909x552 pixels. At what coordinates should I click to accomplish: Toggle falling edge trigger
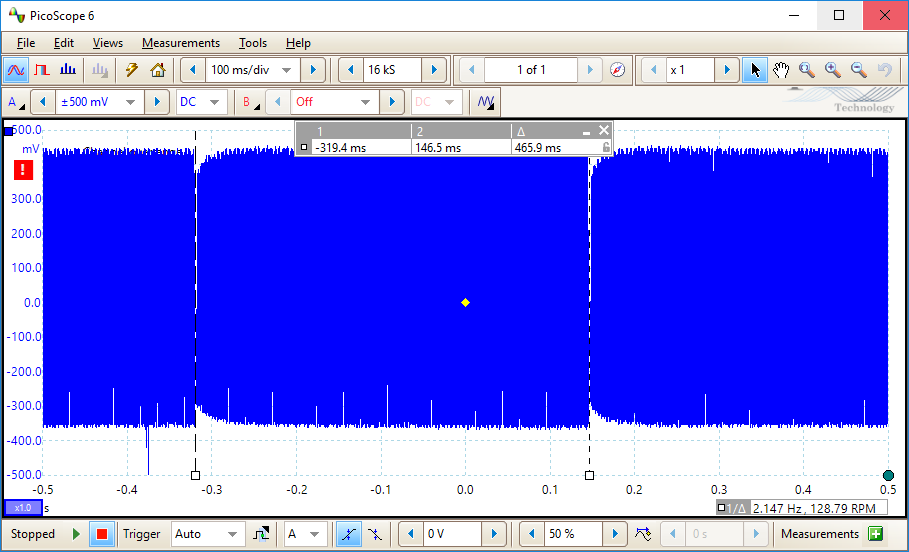point(374,534)
